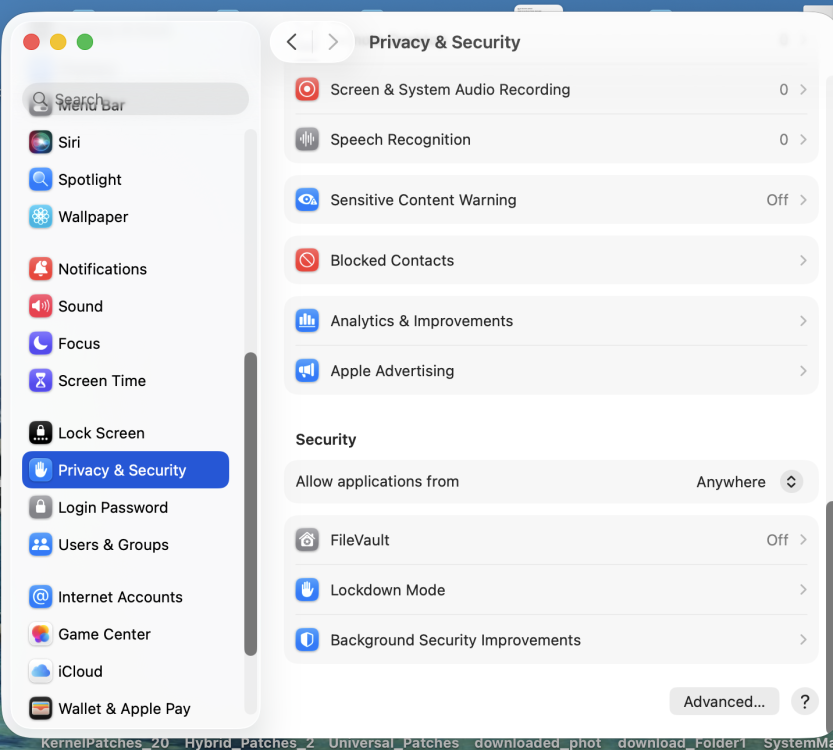The height and width of the screenshot is (750, 833).
Task: Click Spotlight label in sidebar
Action: [90, 180]
